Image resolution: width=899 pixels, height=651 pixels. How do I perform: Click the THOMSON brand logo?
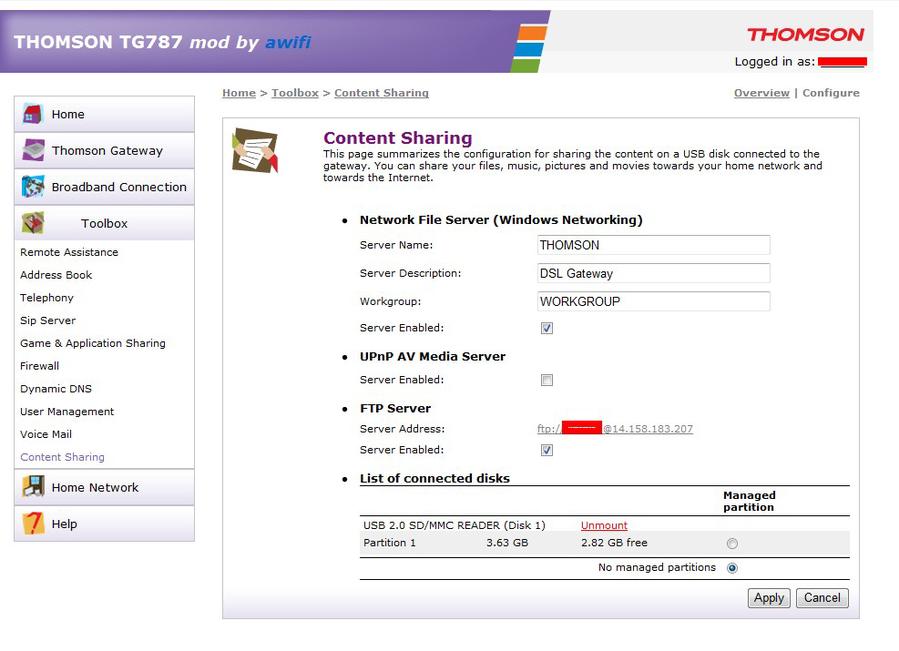pos(805,35)
